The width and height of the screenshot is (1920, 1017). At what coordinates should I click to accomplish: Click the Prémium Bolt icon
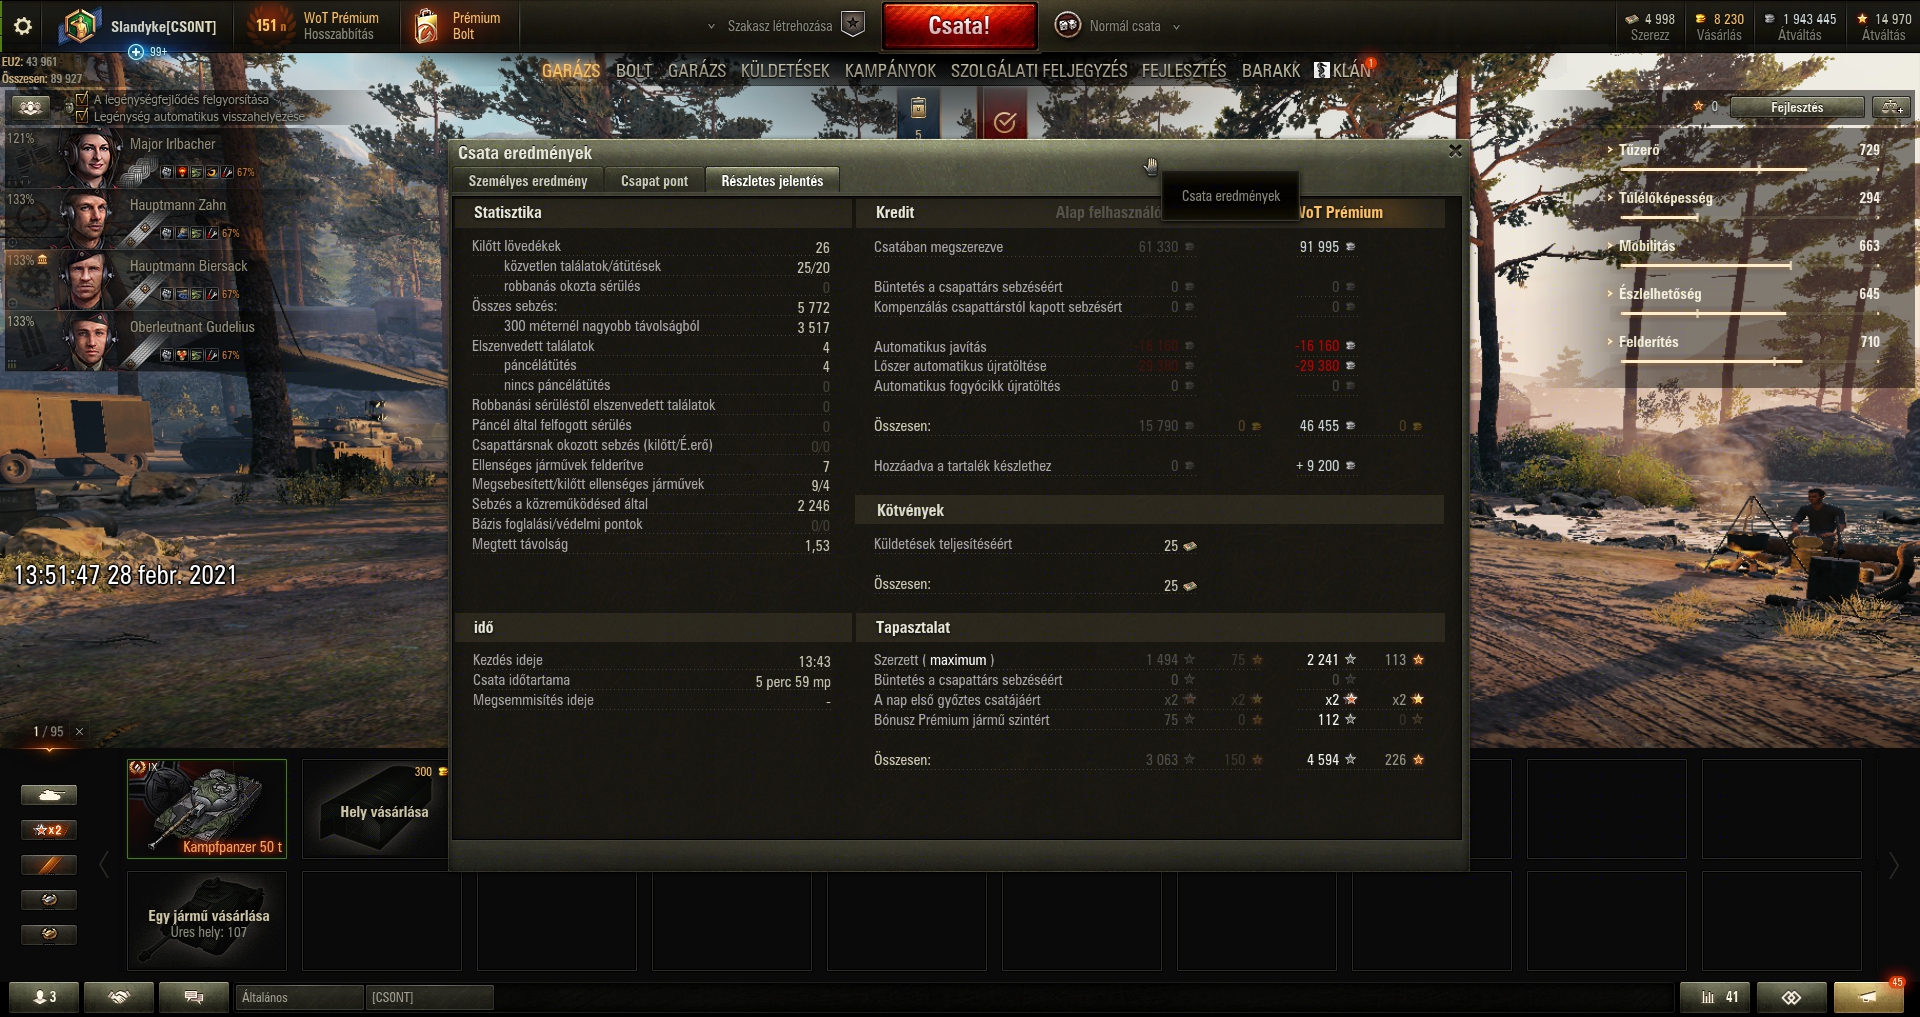(427, 26)
